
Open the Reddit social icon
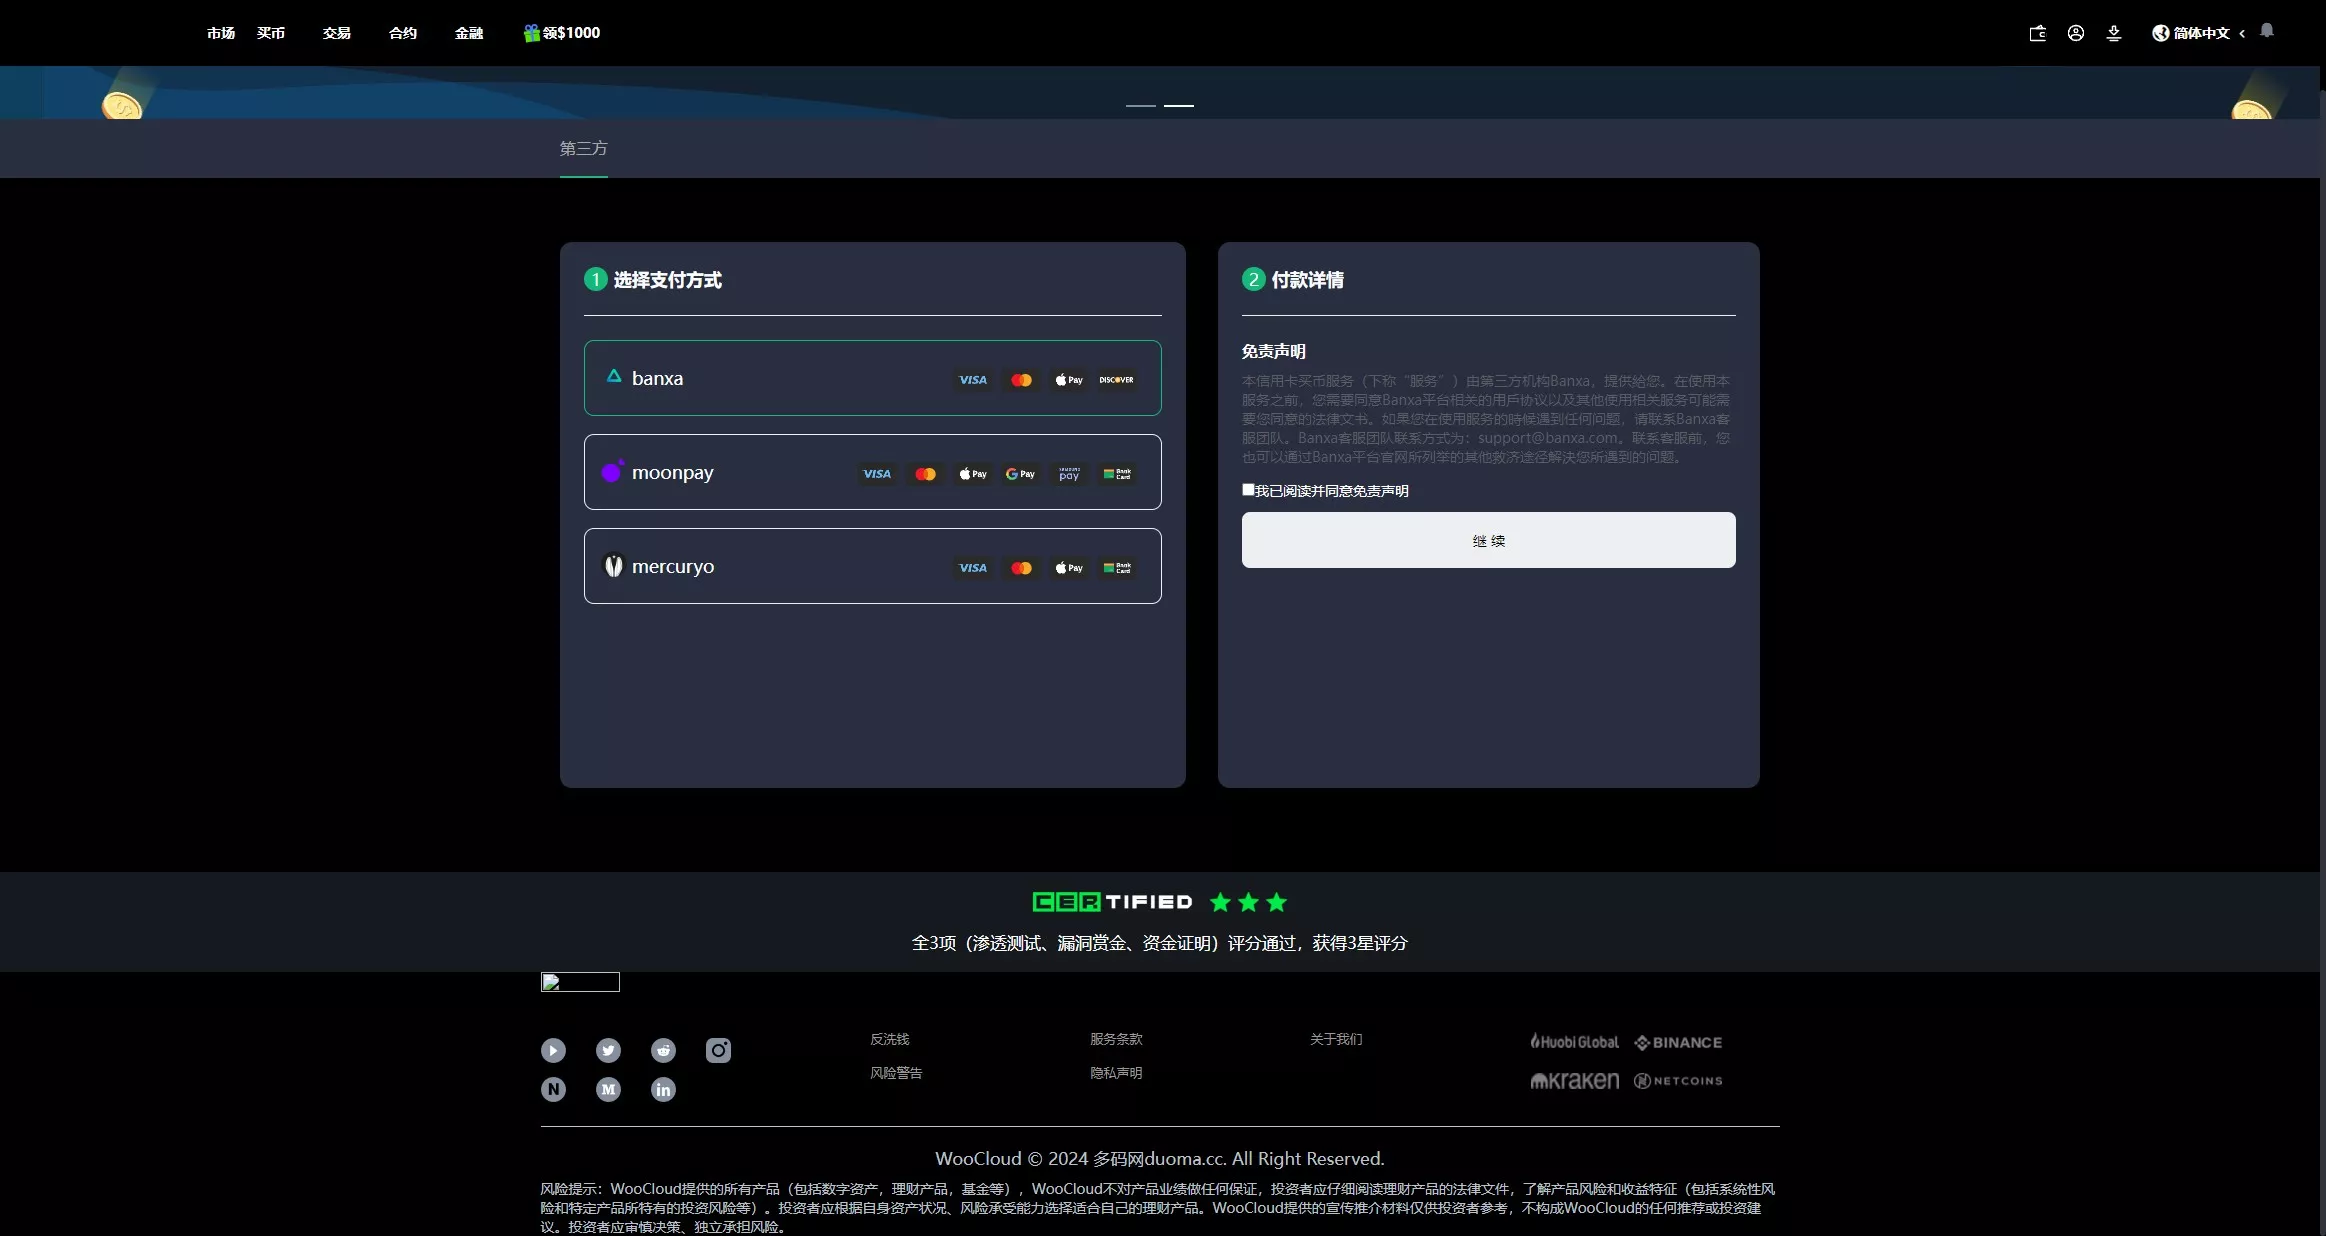663,1050
